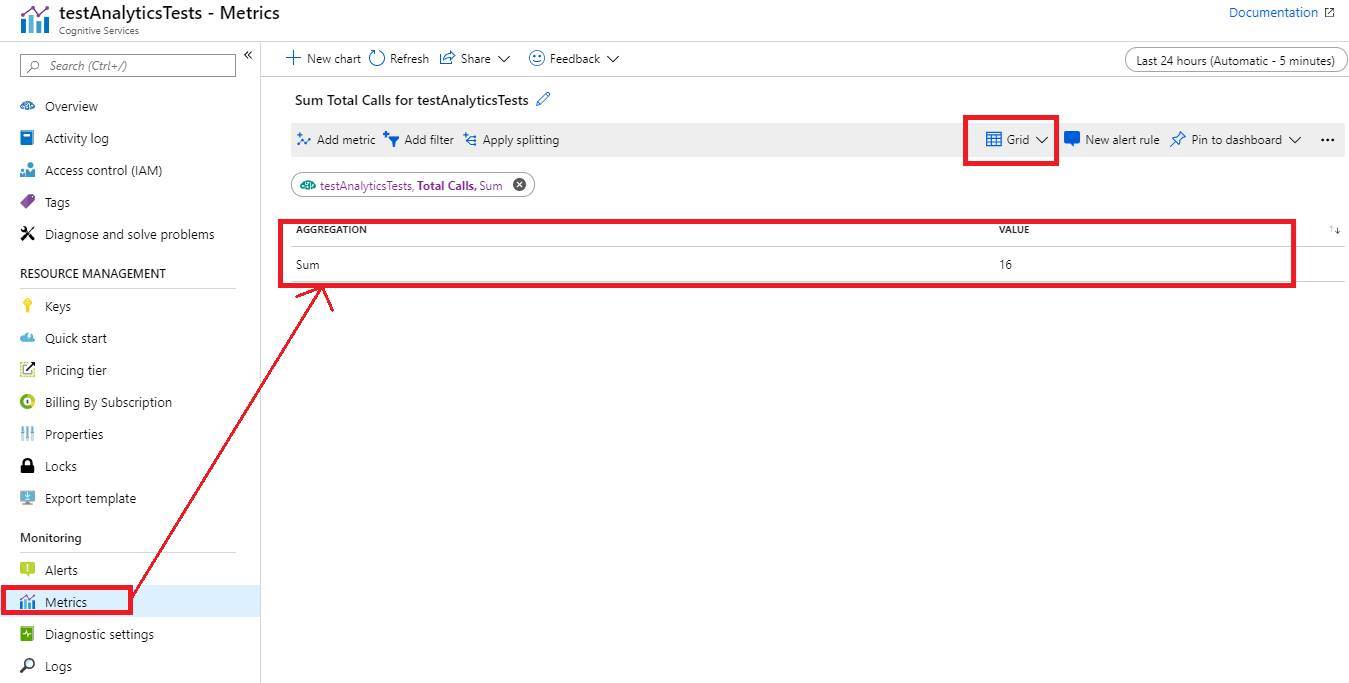
Task: Click the Sum aggregation cell
Action: (308, 265)
